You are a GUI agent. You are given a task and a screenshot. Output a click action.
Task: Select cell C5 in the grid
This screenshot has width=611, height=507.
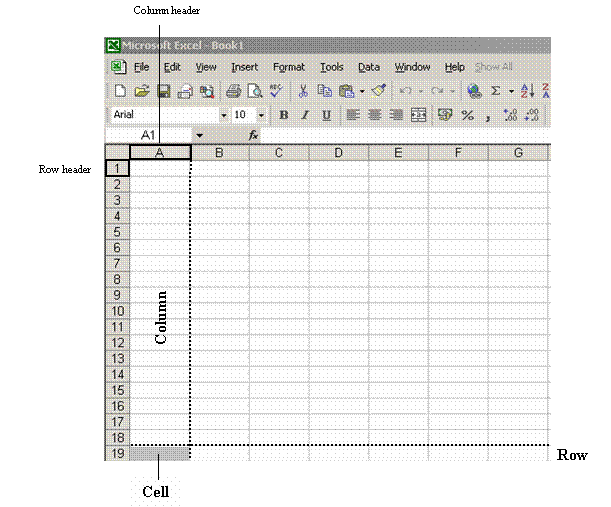coord(279,232)
